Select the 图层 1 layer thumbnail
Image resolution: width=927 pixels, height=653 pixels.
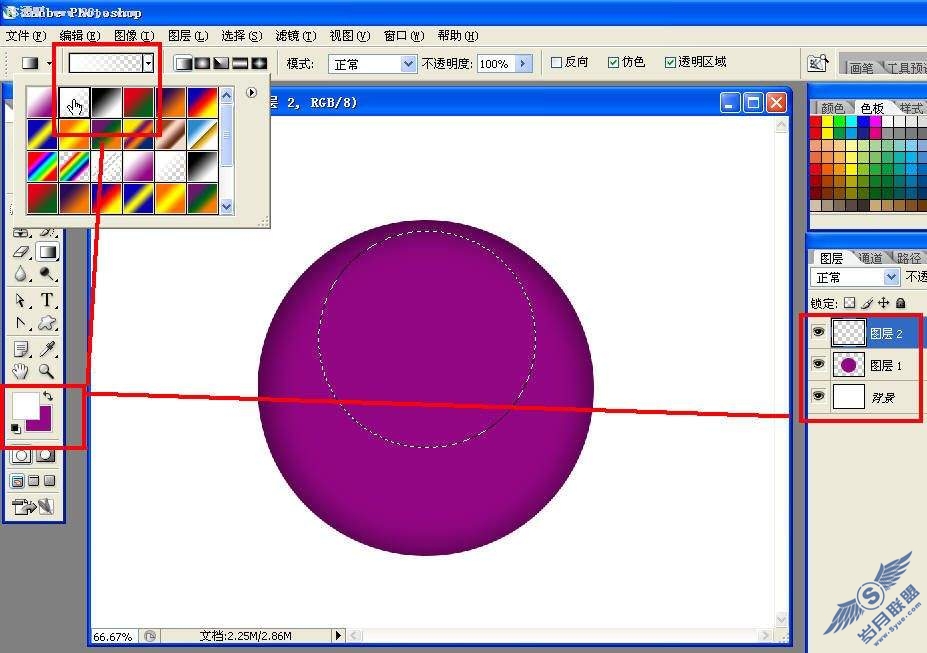click(848, 365)
